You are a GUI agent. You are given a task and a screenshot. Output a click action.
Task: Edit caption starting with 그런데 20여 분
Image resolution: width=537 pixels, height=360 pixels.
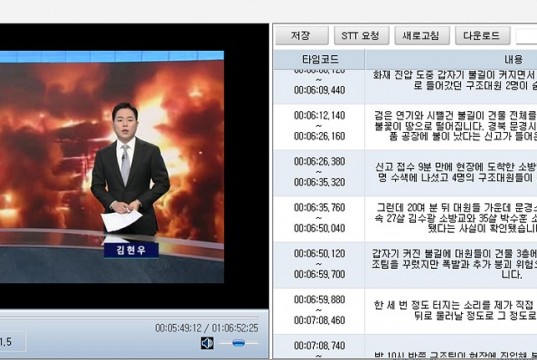[451, 218]
